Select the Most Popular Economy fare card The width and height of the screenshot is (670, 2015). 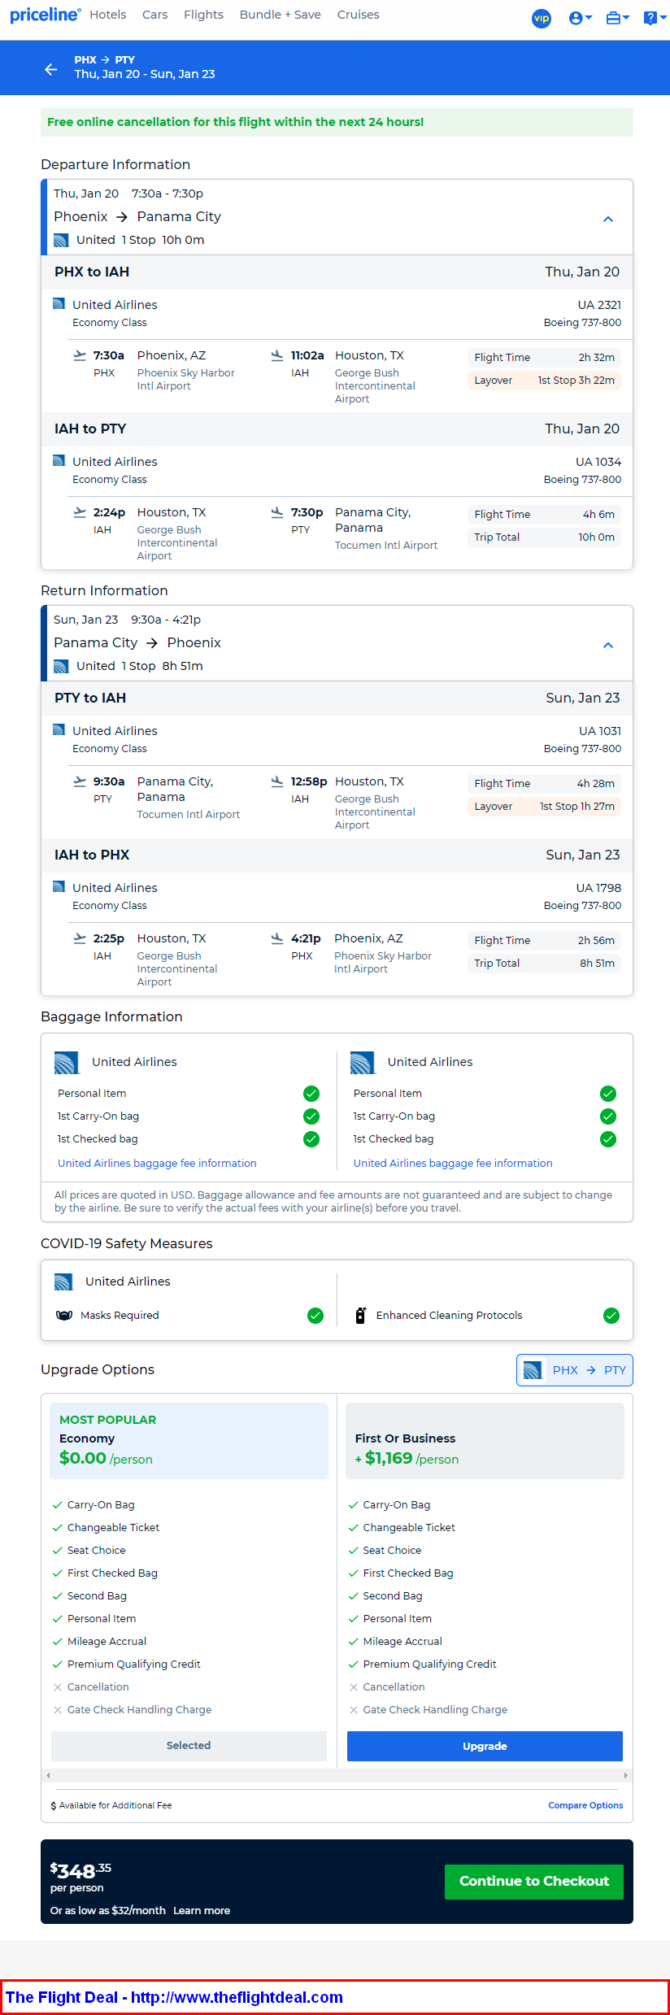(x=189, y=1440)
